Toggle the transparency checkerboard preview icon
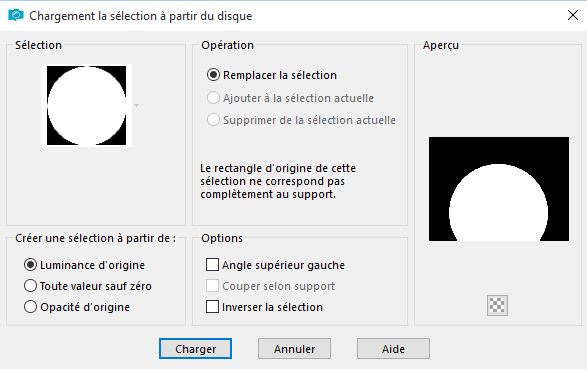587x369 pixels. click(x=498, y=305)
